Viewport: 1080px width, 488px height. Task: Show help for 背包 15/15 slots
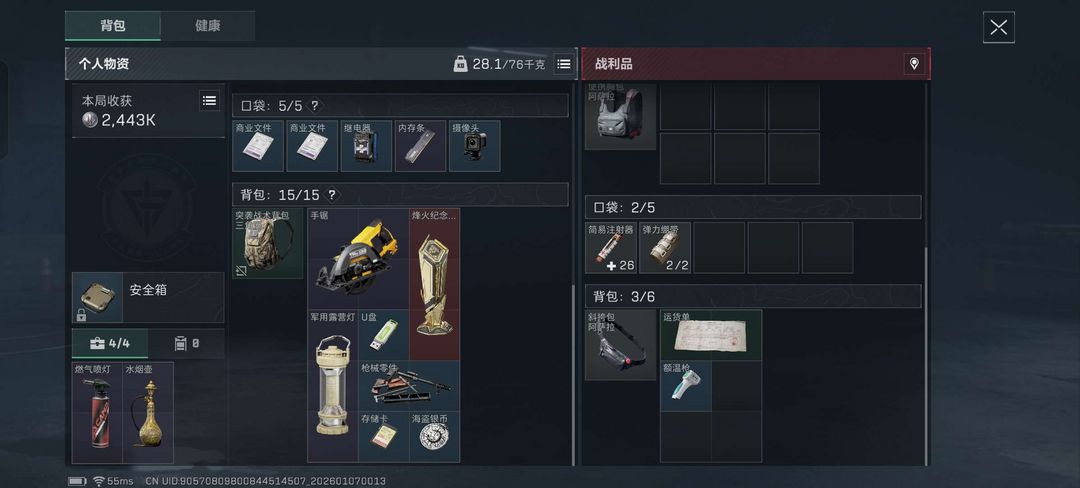point(332,195)
